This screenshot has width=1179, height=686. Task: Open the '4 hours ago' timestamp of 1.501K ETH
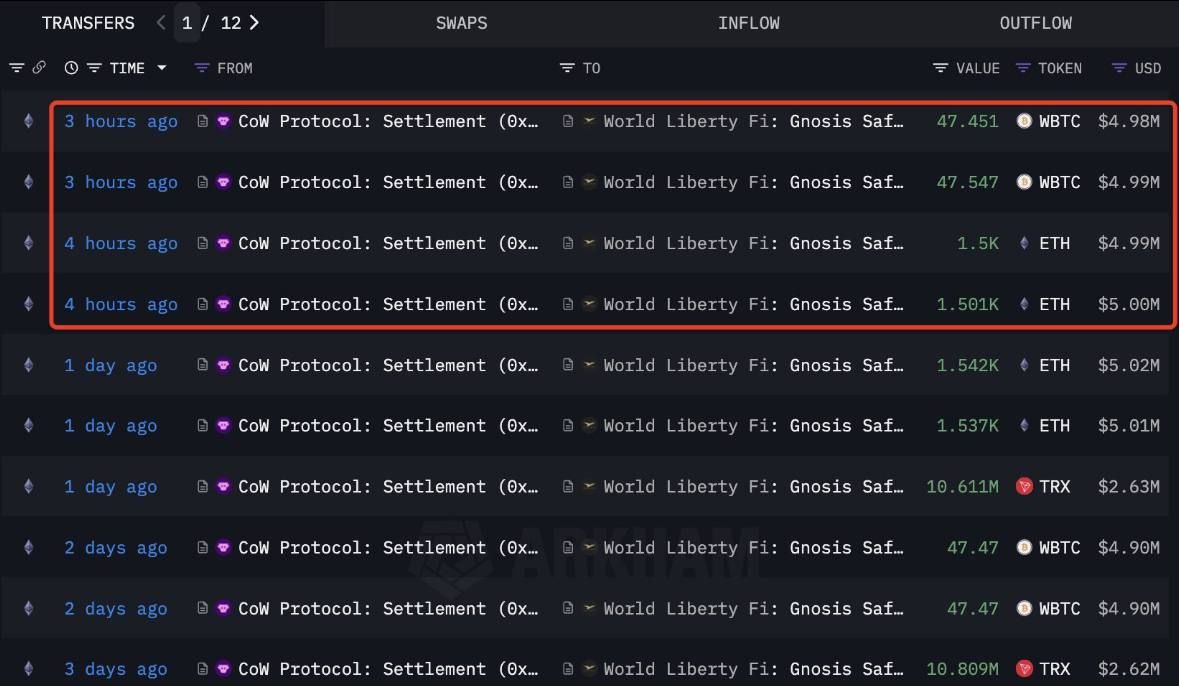pos(121,304)
